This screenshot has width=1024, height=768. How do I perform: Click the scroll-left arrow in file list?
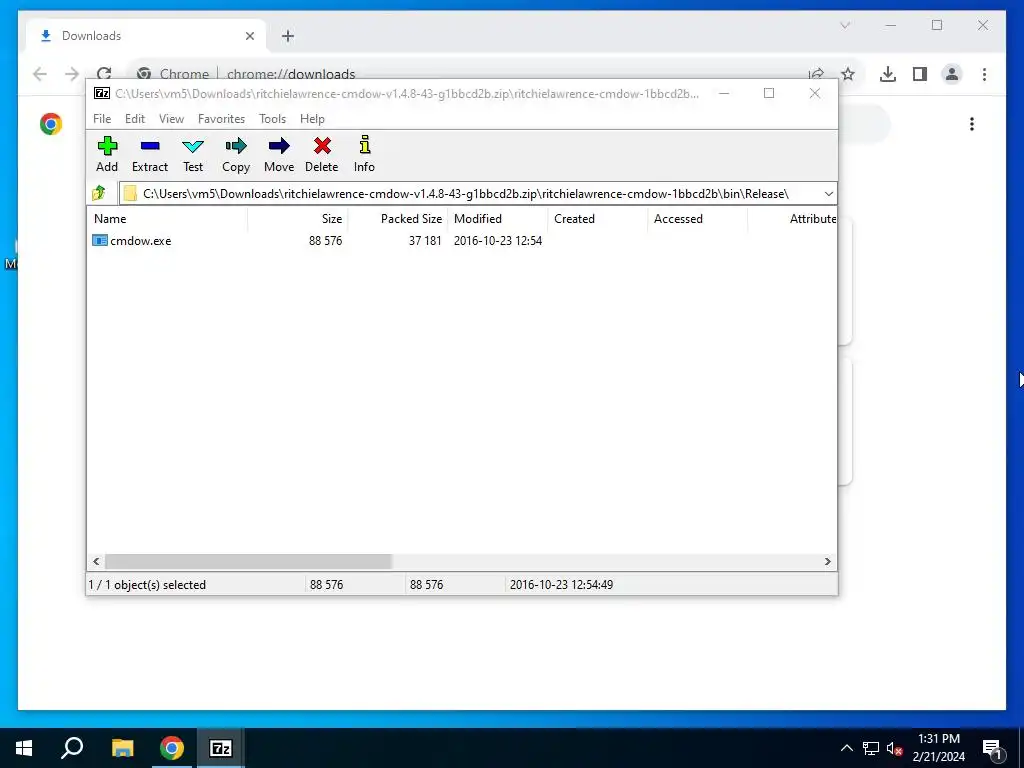[x=96, y=561]
